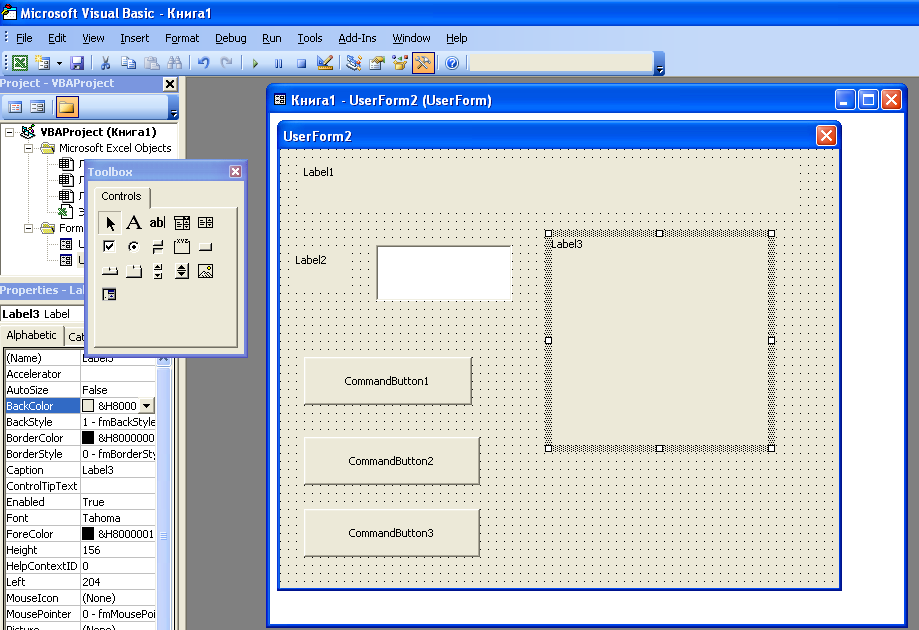Select the ComboBox tool in the Toolbox
This screenshot has width=919, height=630.
pyautogui.click(x=182, y=223)
